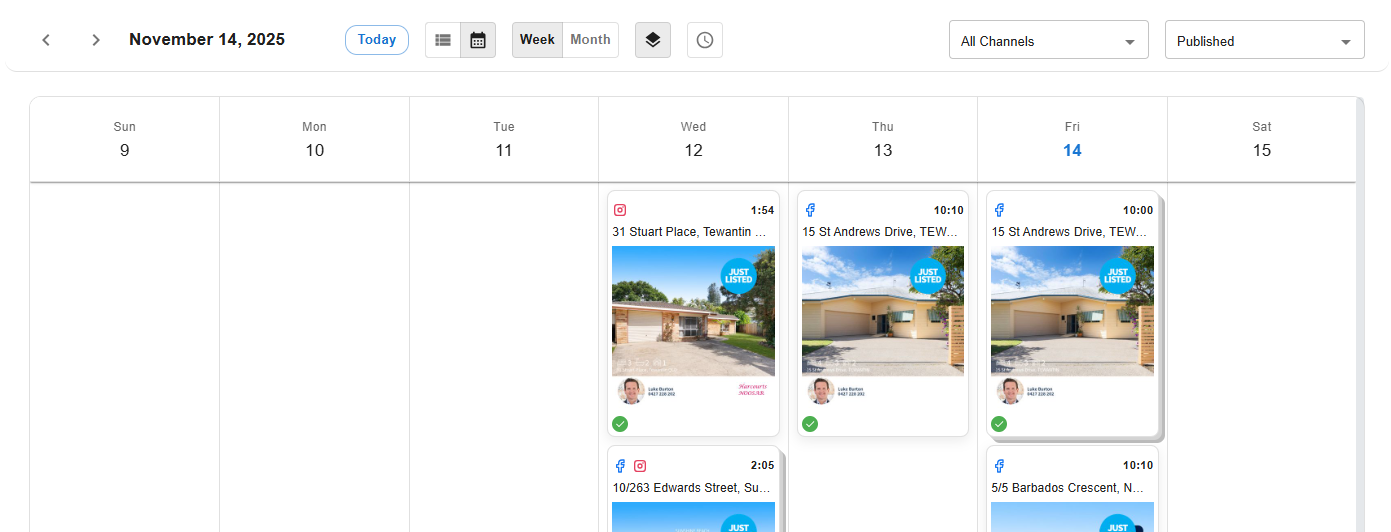
Task: Select the Week view tab
Action: click(537, 40)
